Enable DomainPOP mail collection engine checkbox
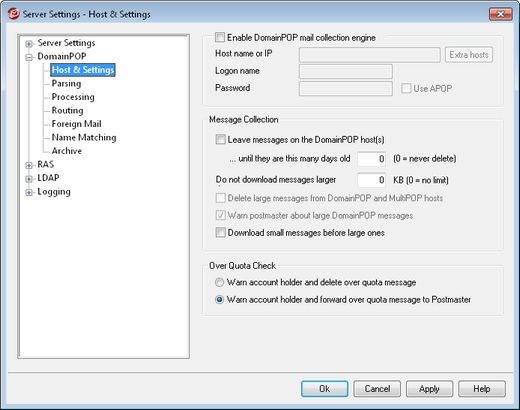The image size is (520, 410). (x=220, y=37)
